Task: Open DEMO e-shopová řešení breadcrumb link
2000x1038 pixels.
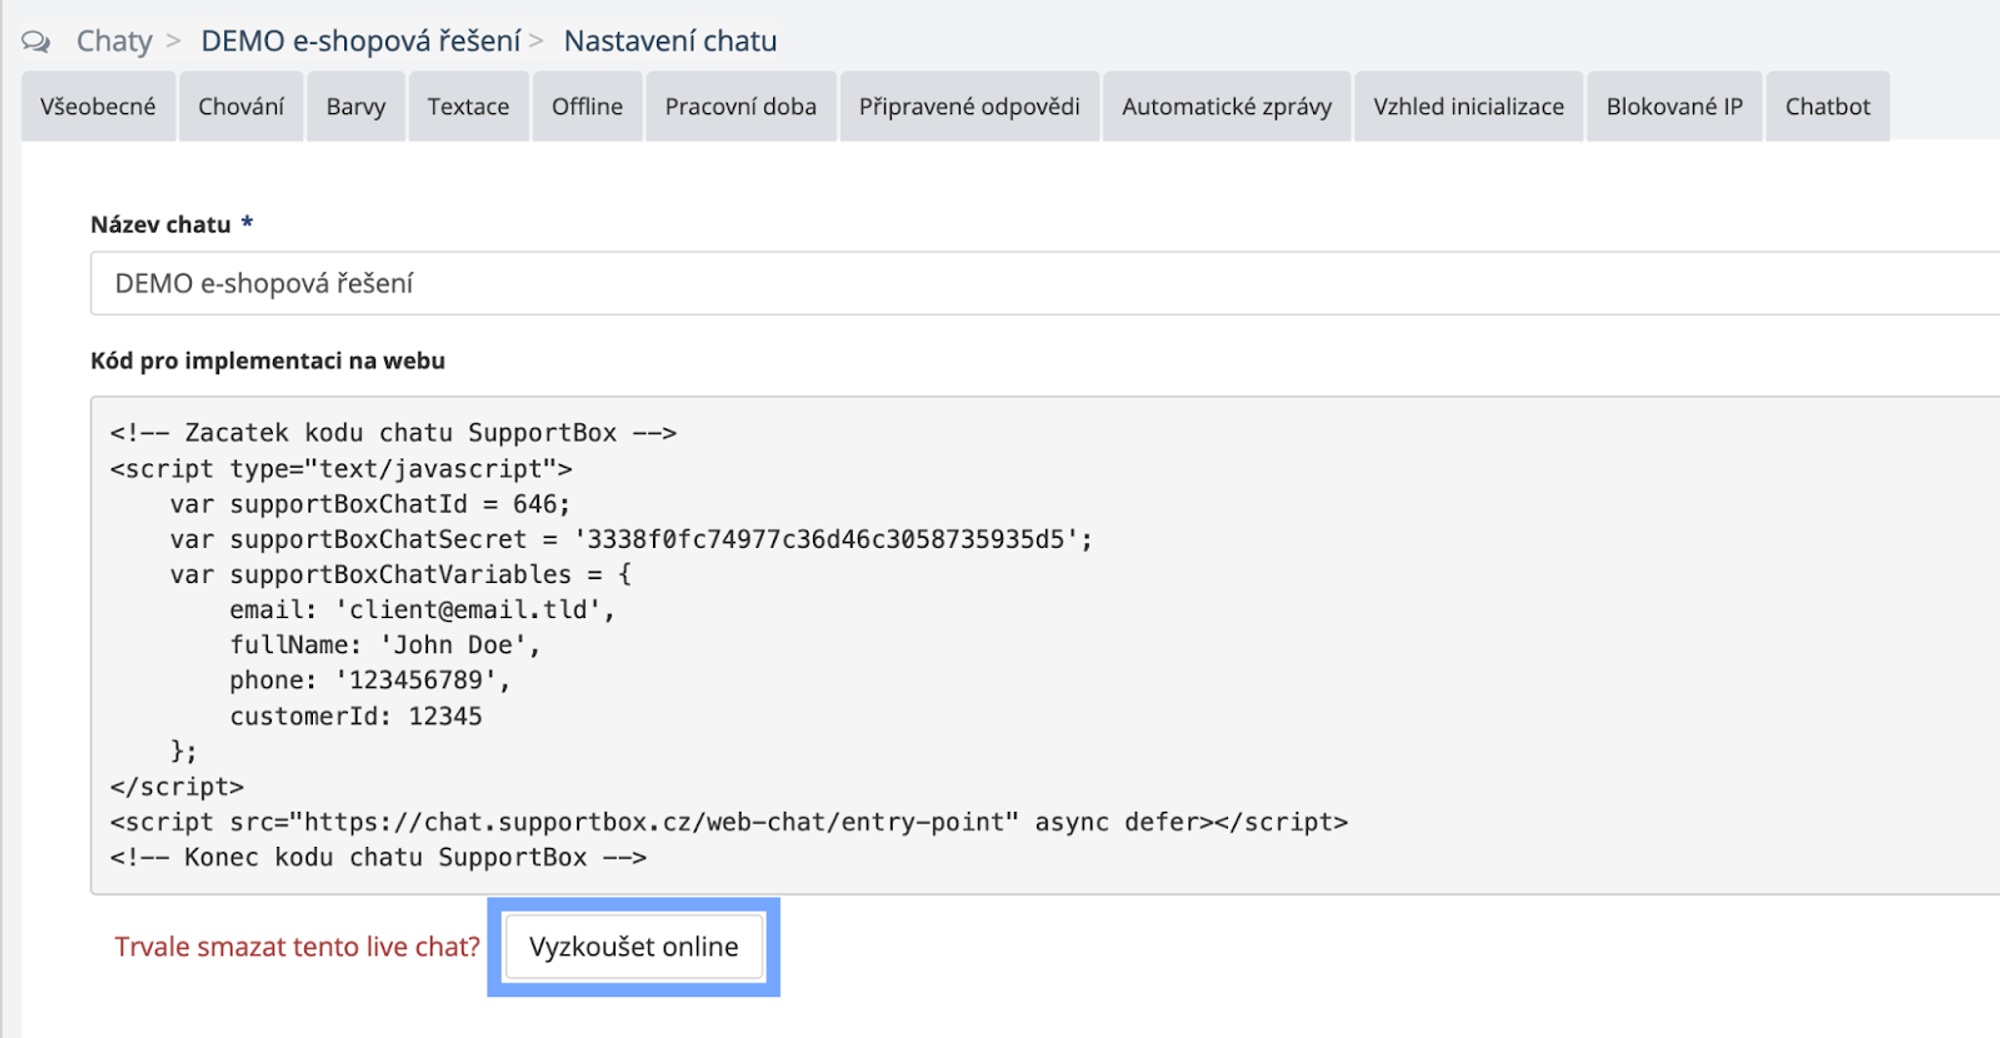Action: click(x=361, y=41)
